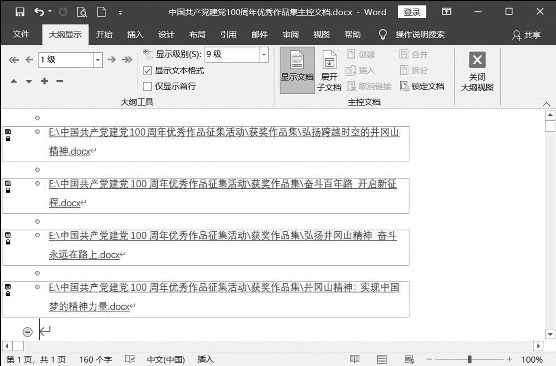The image size is (556, 366).
Task: Click the Expand plus icon
Action: point(44,81)
